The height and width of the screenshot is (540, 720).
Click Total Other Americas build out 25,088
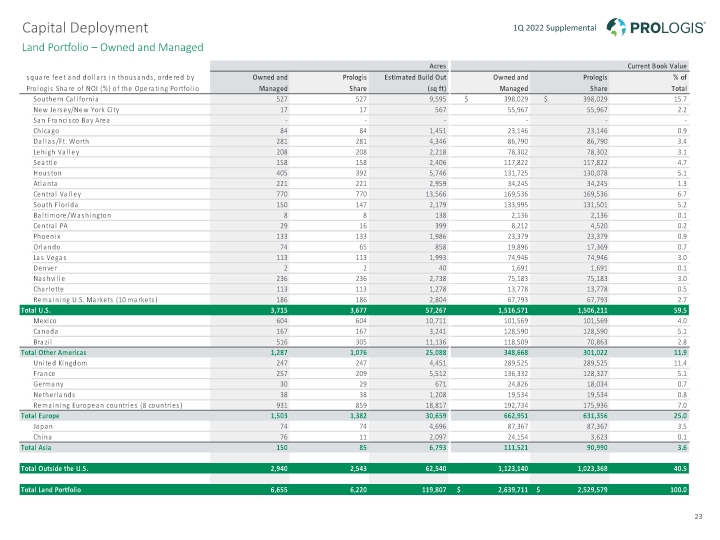coord(436,353)
